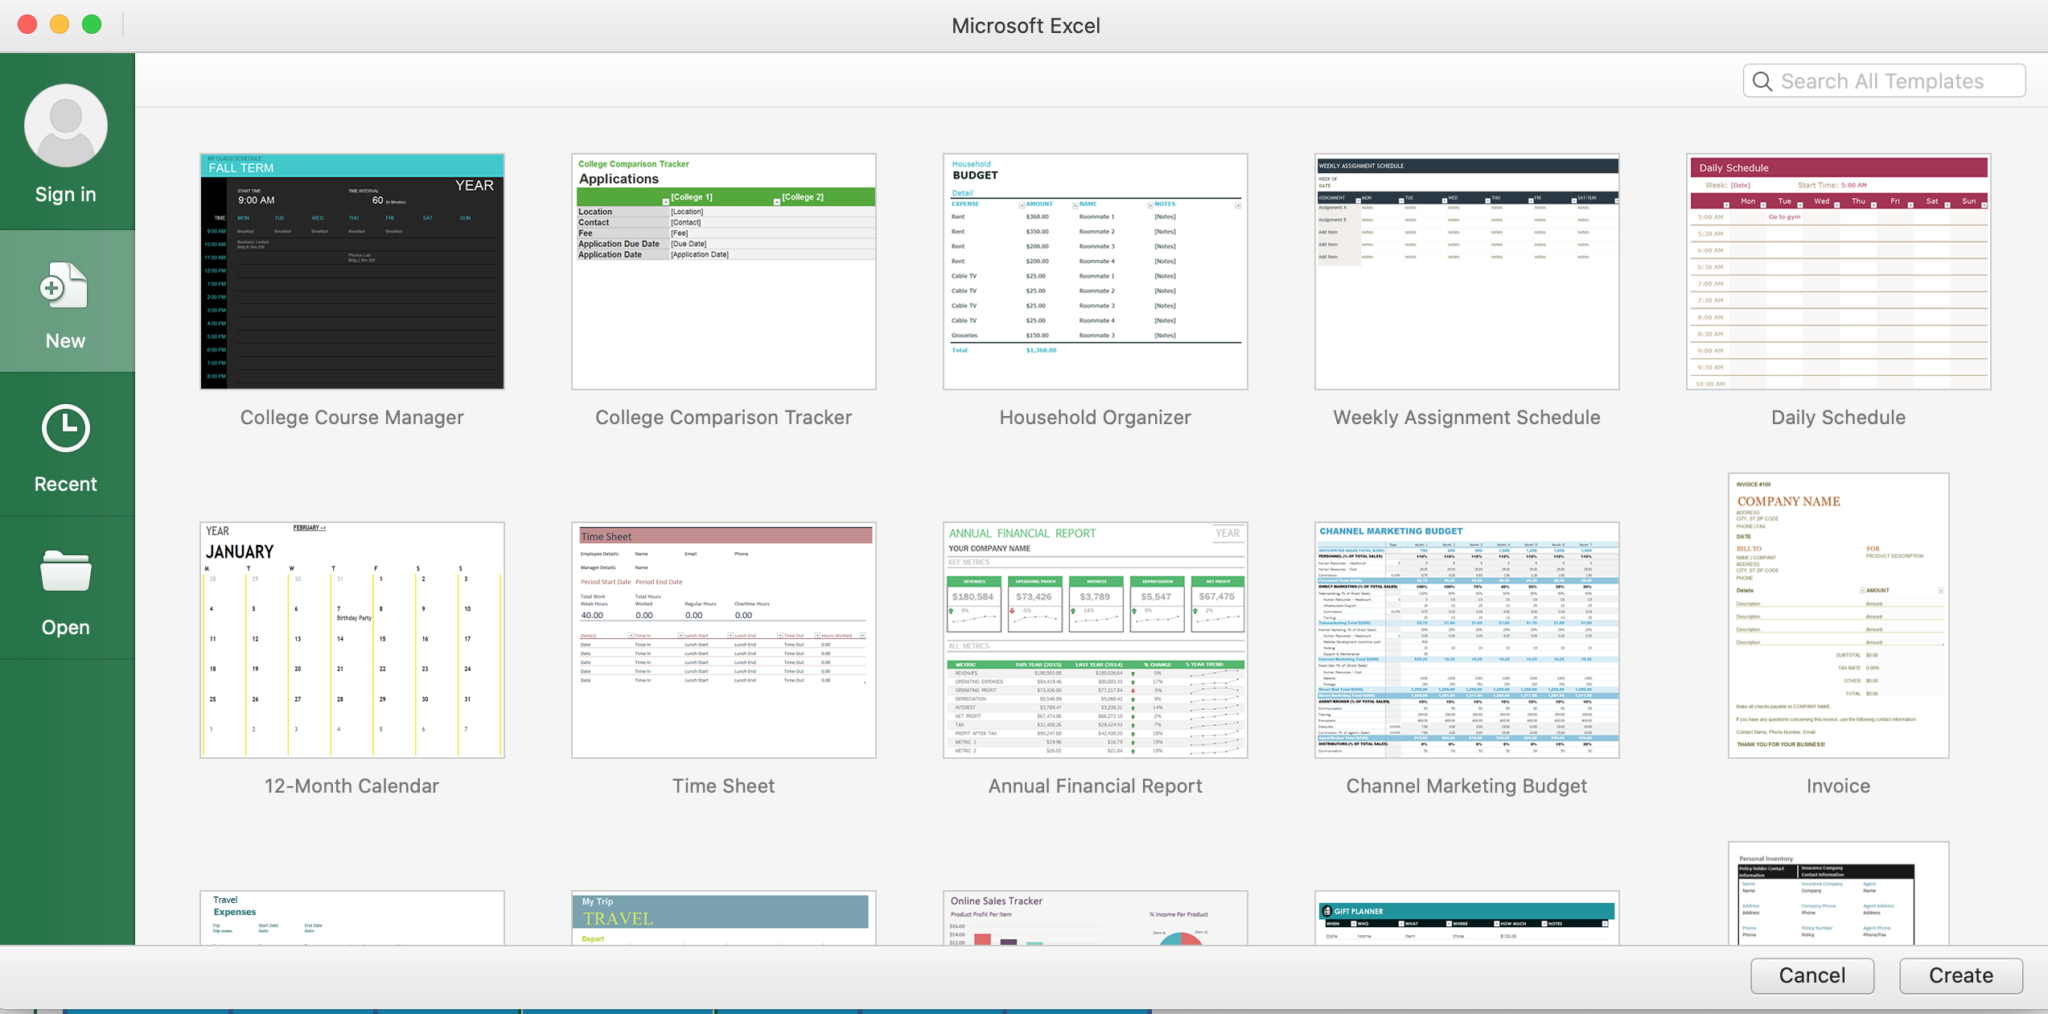Viewport: 2048px width, 1014px height.
Task: Click the Open folder icon
Action: (x=66, y=571)
